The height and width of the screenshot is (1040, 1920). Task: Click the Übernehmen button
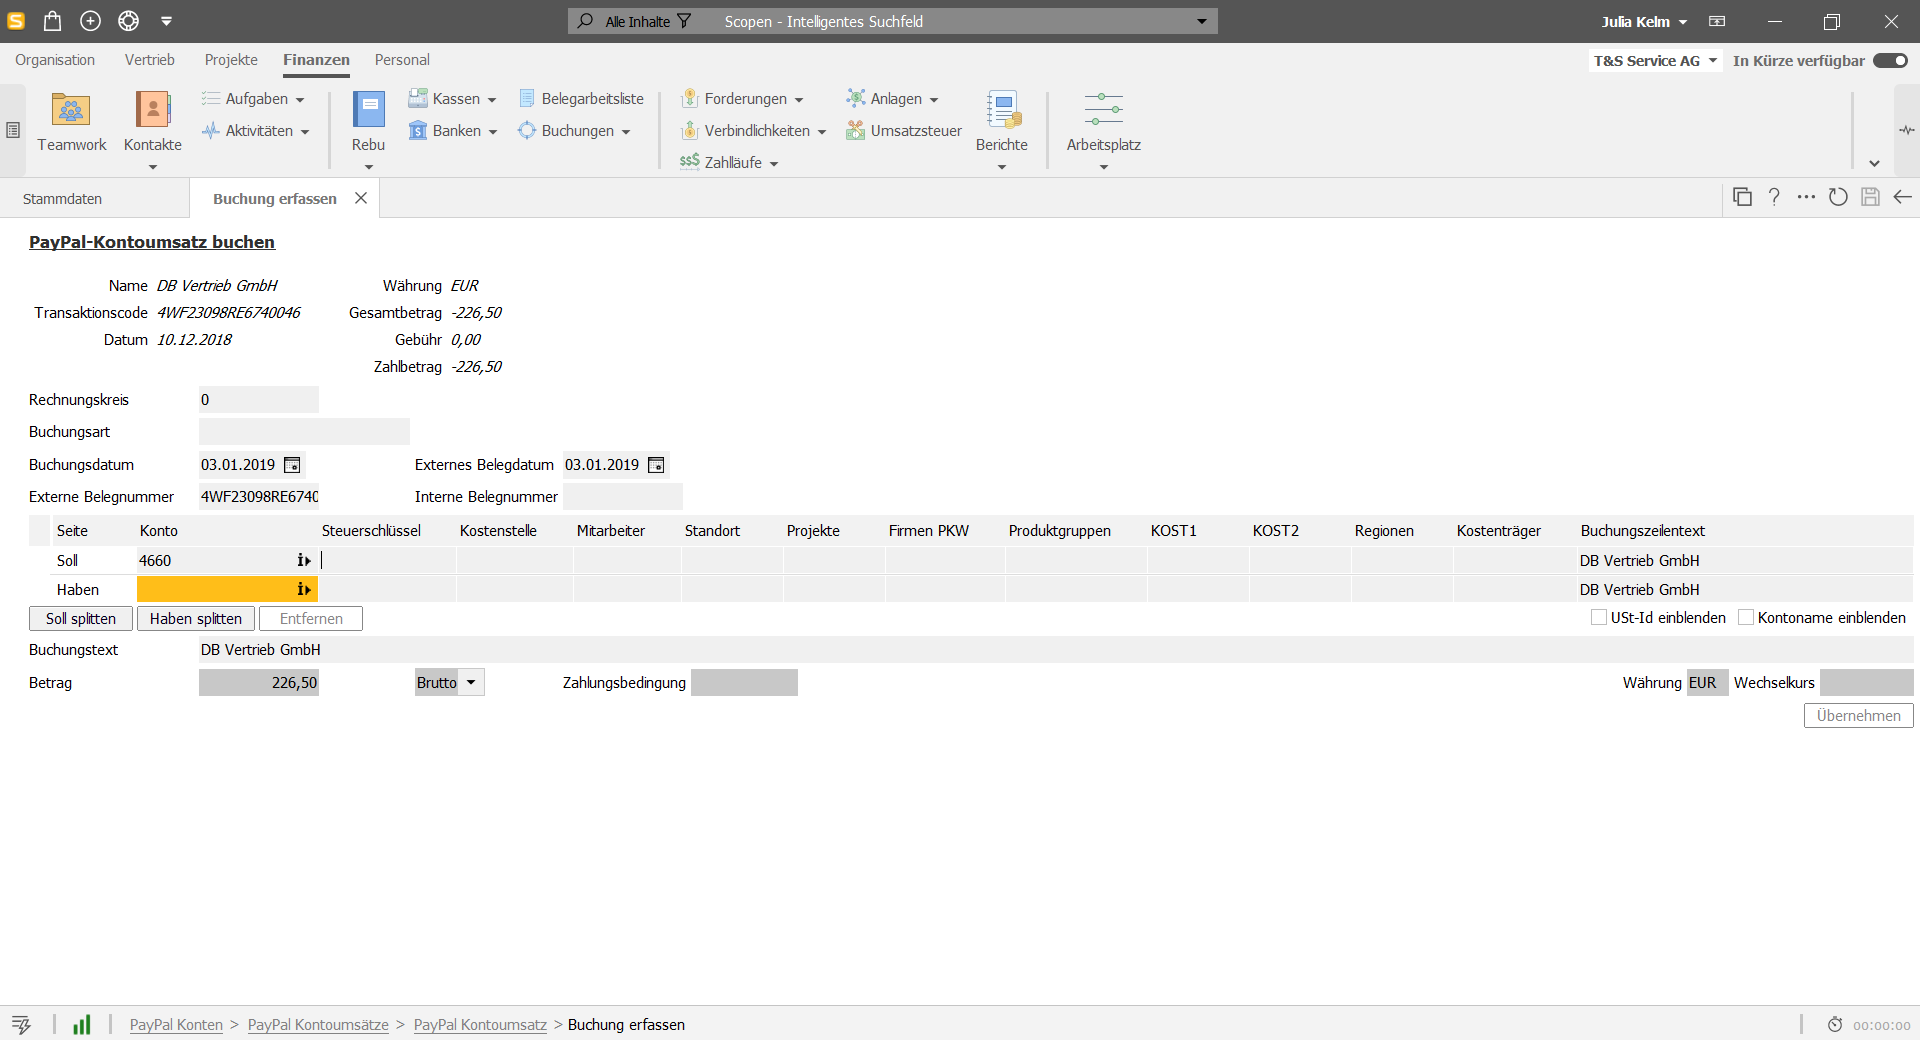(1858, 716)
